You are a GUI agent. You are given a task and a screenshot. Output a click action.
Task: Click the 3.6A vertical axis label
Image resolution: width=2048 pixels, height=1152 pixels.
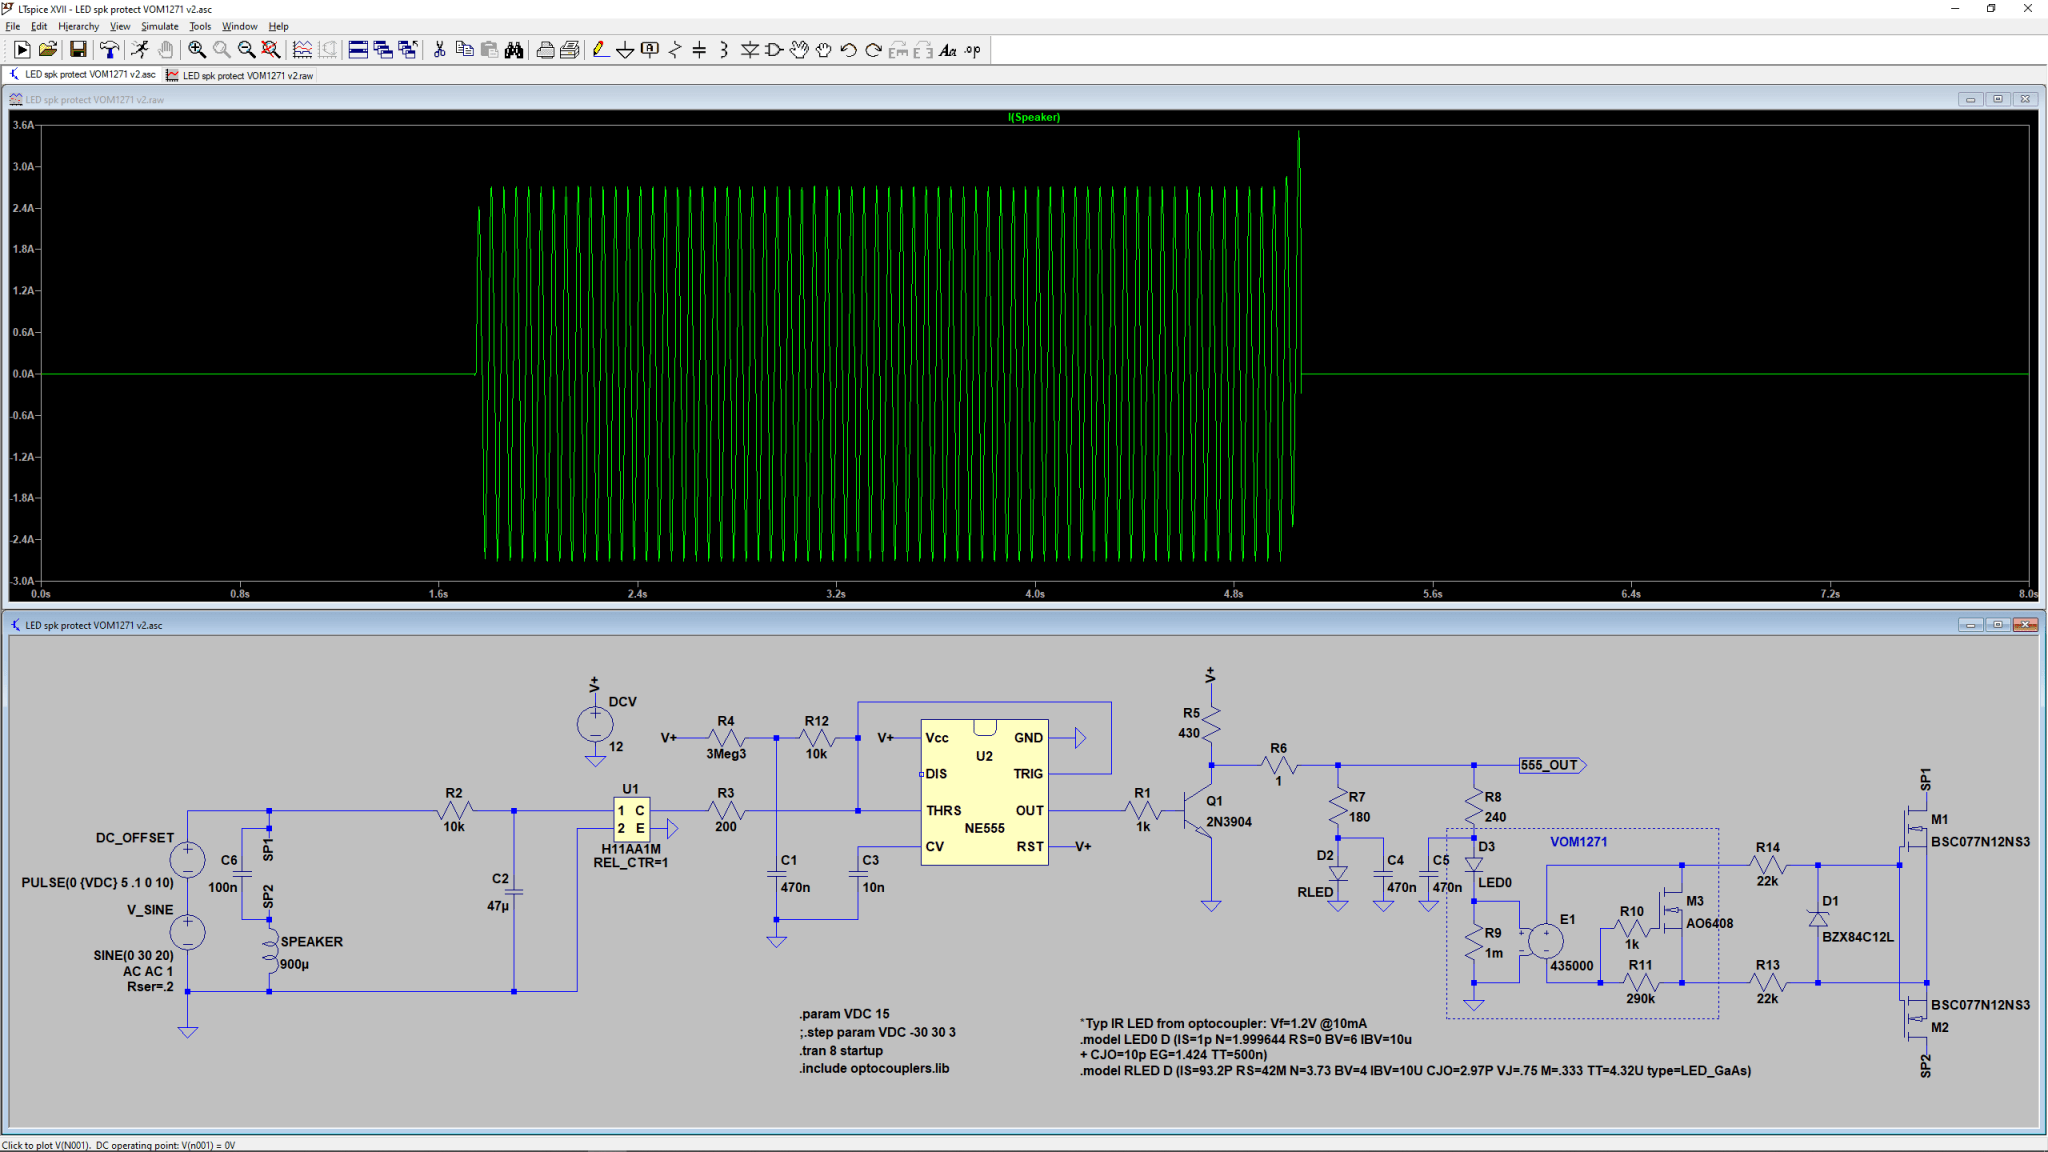tap(23, 125)
